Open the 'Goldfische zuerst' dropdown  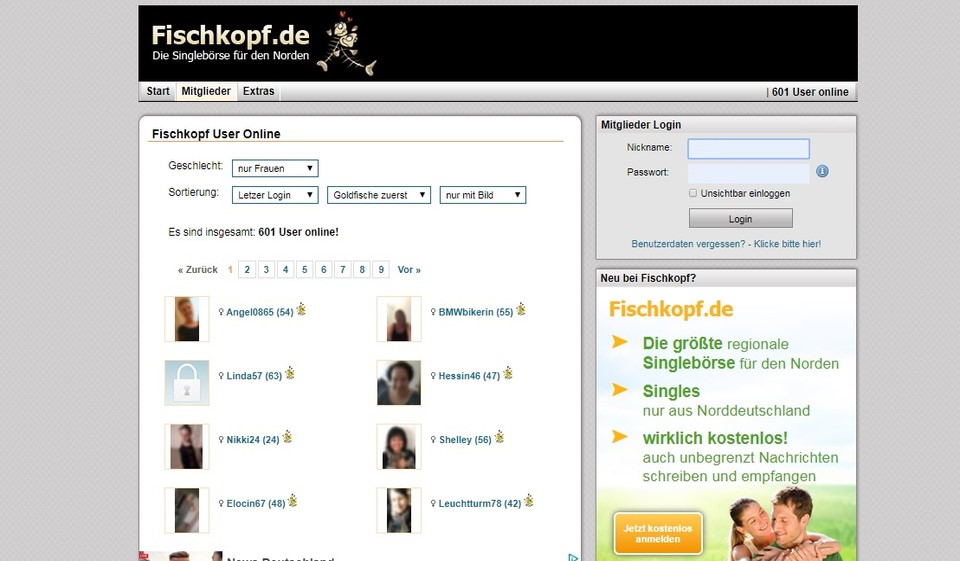379,195
